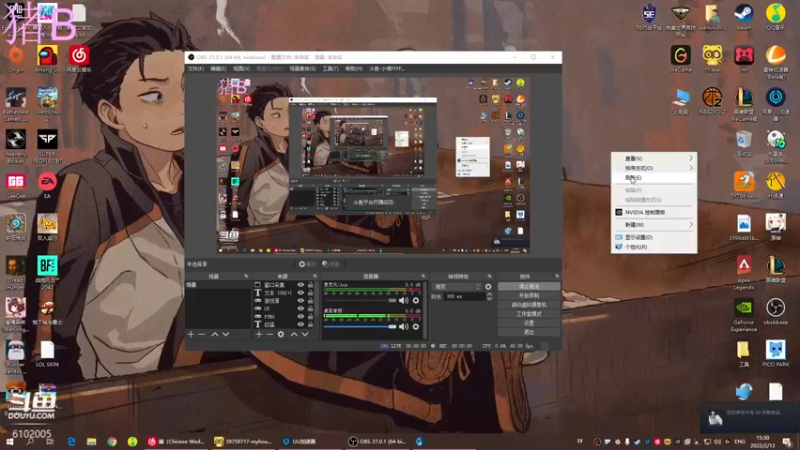Screen dimensions: 800x450
Task: Open PICO PARK desktop shortcut
Action: 776,354
